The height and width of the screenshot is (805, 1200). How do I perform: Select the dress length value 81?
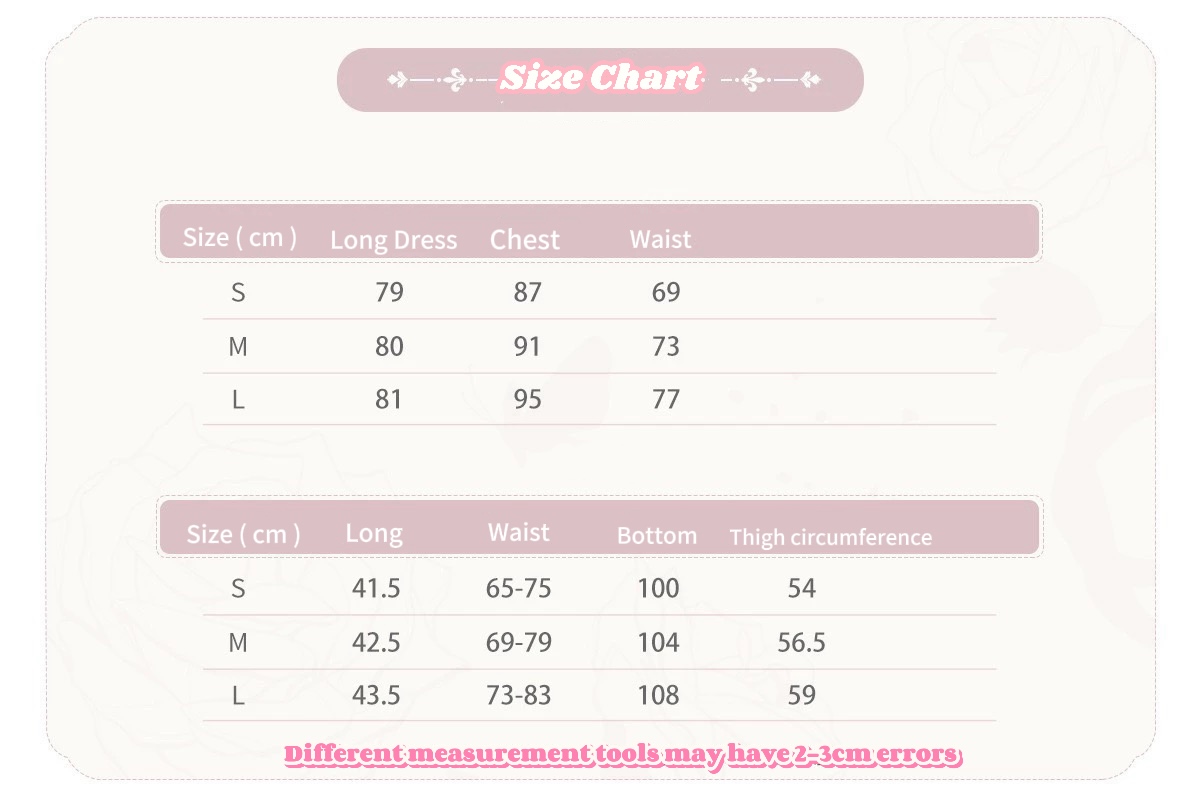(x=388, y=400)
